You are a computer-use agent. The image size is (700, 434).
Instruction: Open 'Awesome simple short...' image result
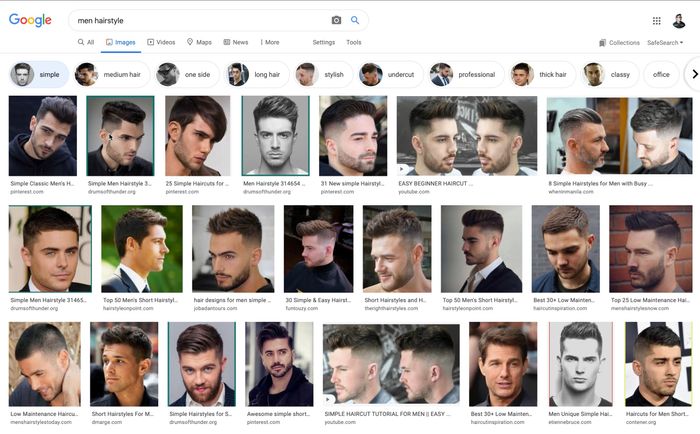point(279,364)
